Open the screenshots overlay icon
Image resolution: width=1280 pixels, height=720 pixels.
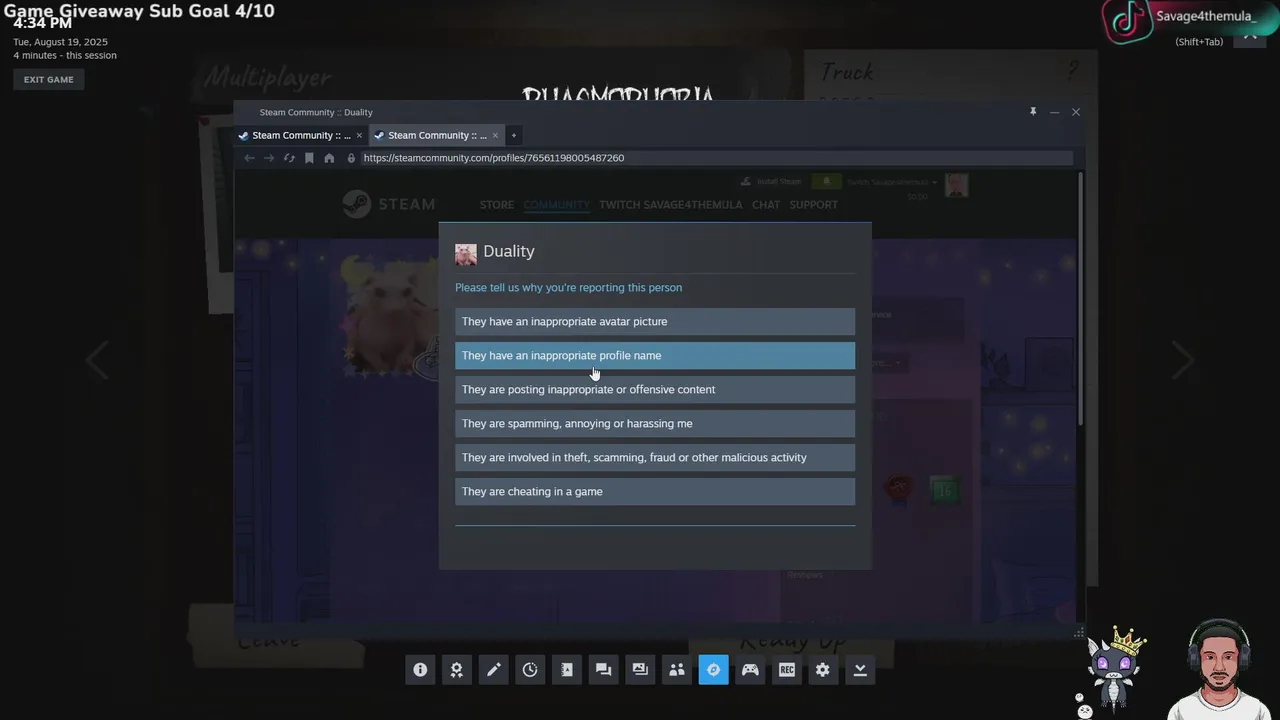click(x=640, y=670)
